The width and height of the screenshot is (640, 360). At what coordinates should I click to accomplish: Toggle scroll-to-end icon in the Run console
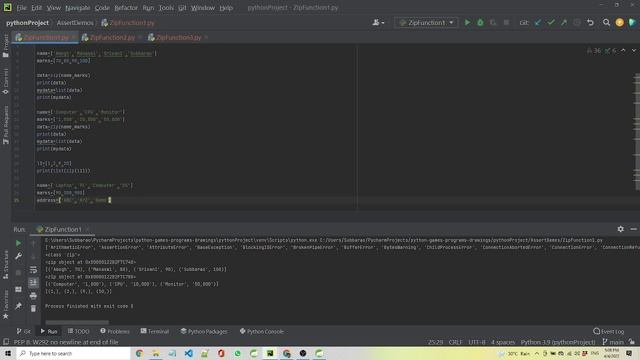[x=33, y=282]
